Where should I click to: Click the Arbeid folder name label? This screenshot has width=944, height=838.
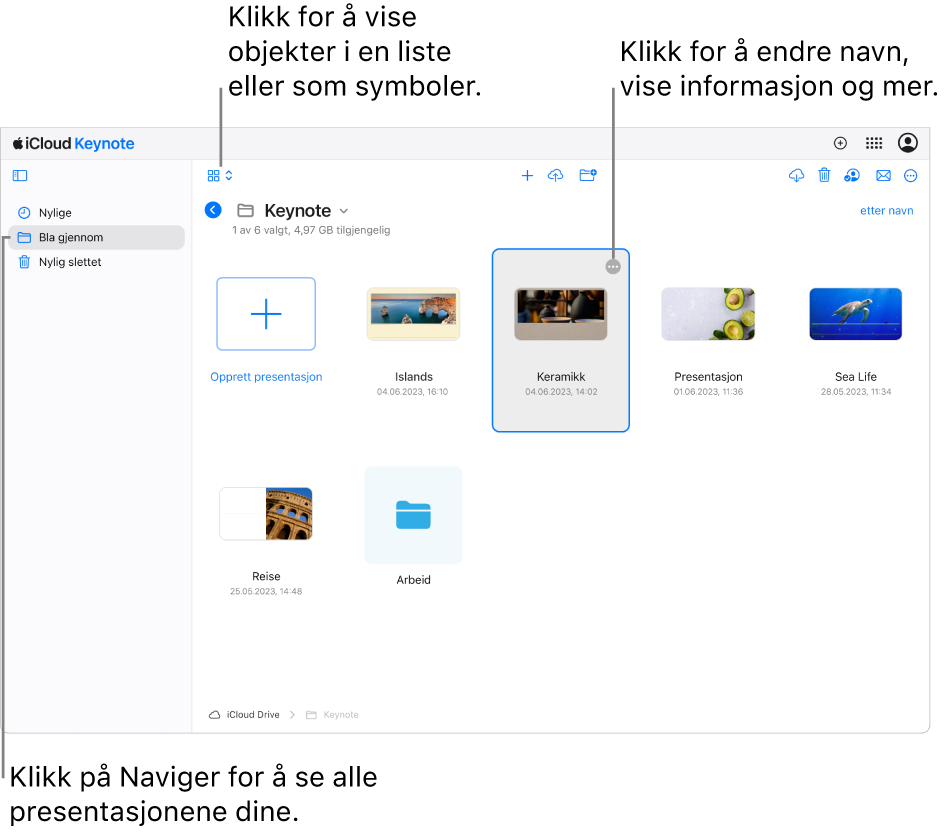point(414,580)
